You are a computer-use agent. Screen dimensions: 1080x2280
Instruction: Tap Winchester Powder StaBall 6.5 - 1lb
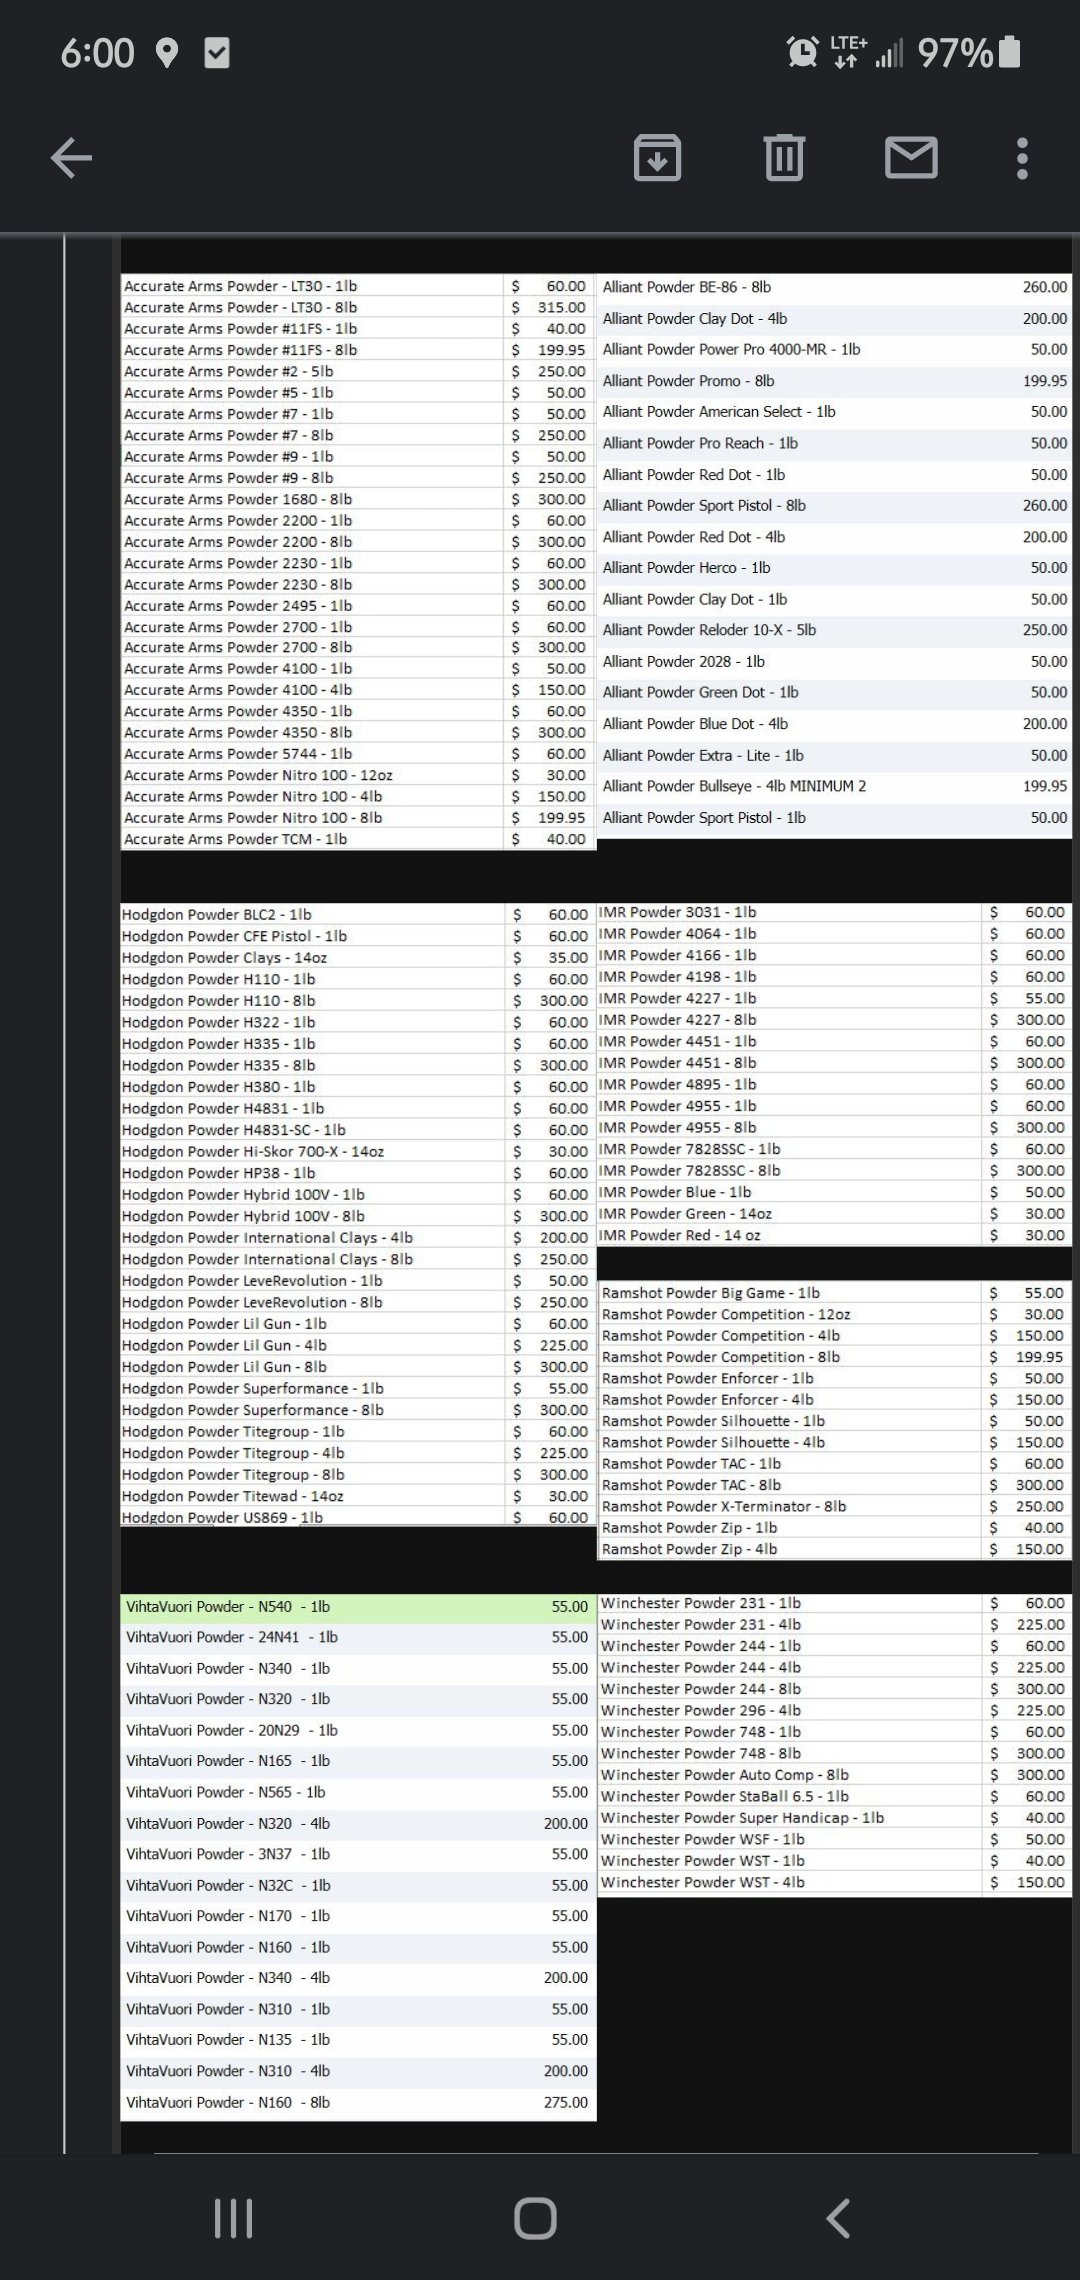coord(724,1796)
